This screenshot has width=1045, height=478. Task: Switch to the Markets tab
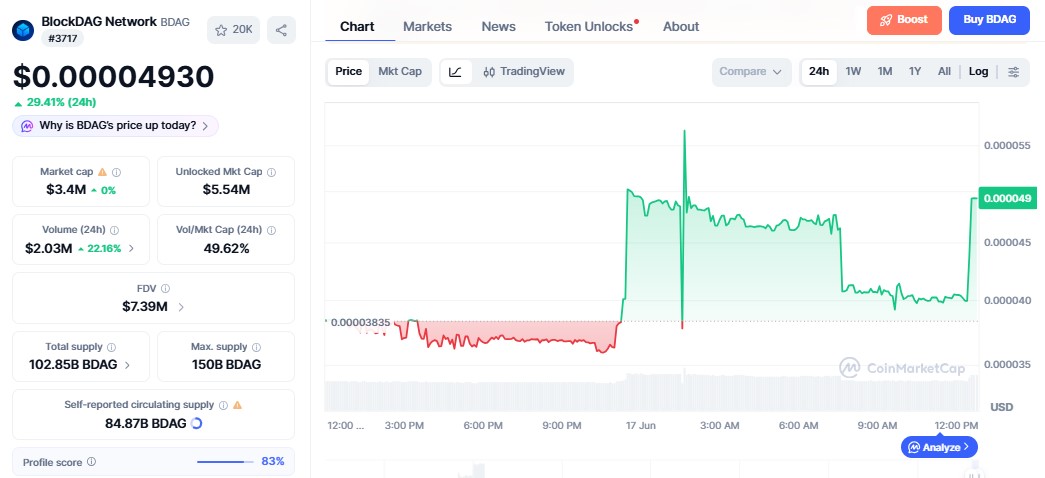[x=427, y=27]
